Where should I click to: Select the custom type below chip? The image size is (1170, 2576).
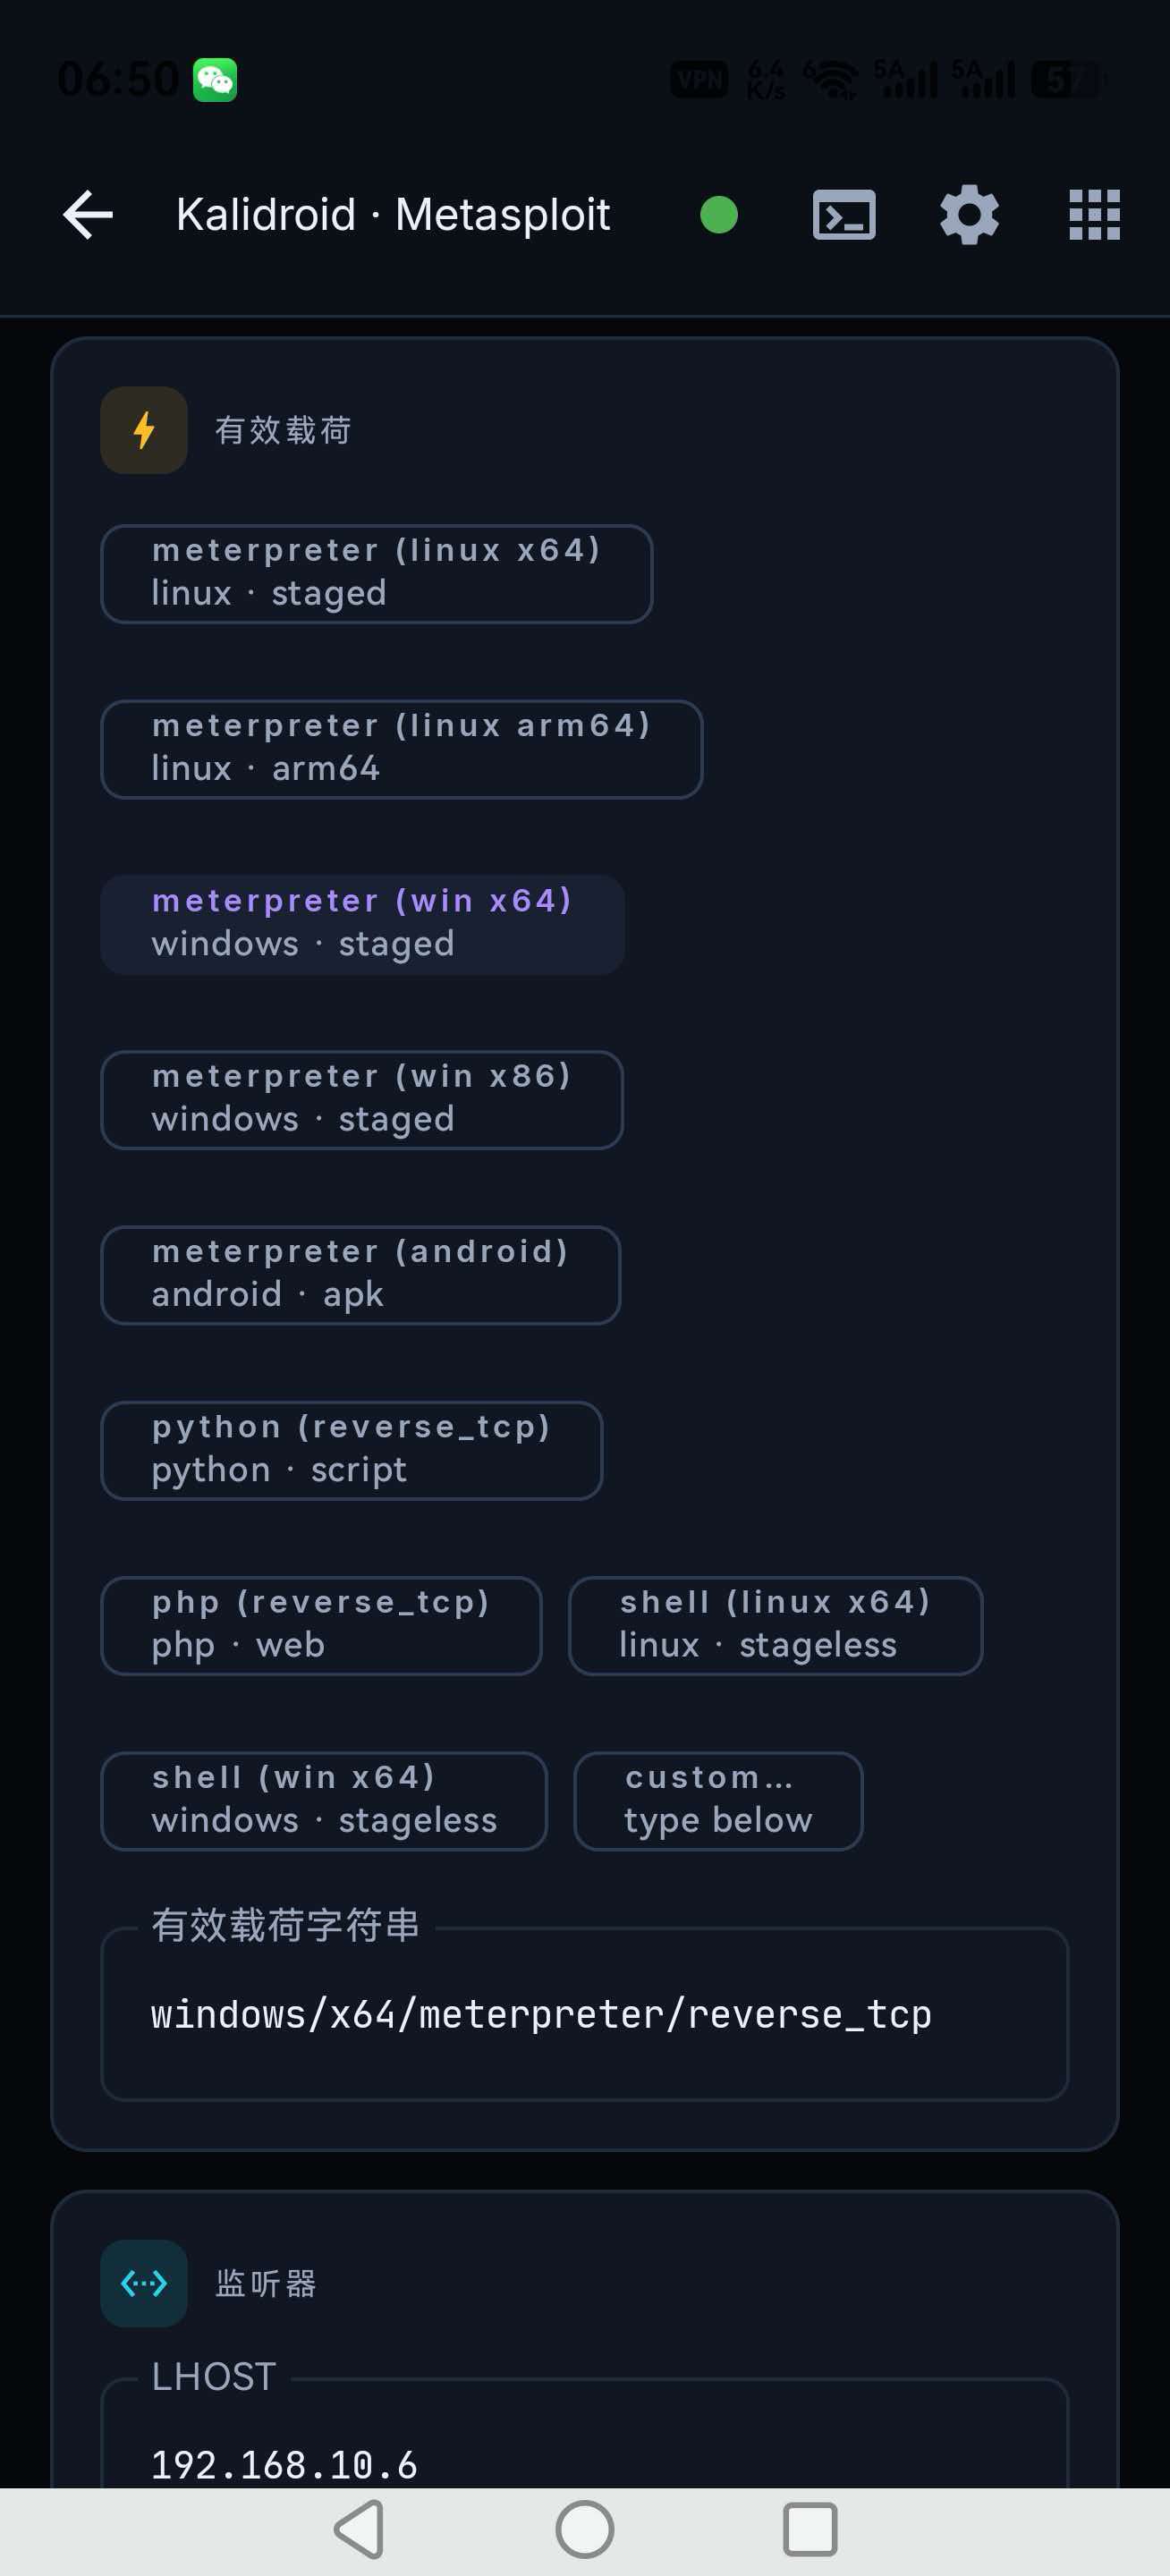pyautogui.click(x=718, y=1801)
